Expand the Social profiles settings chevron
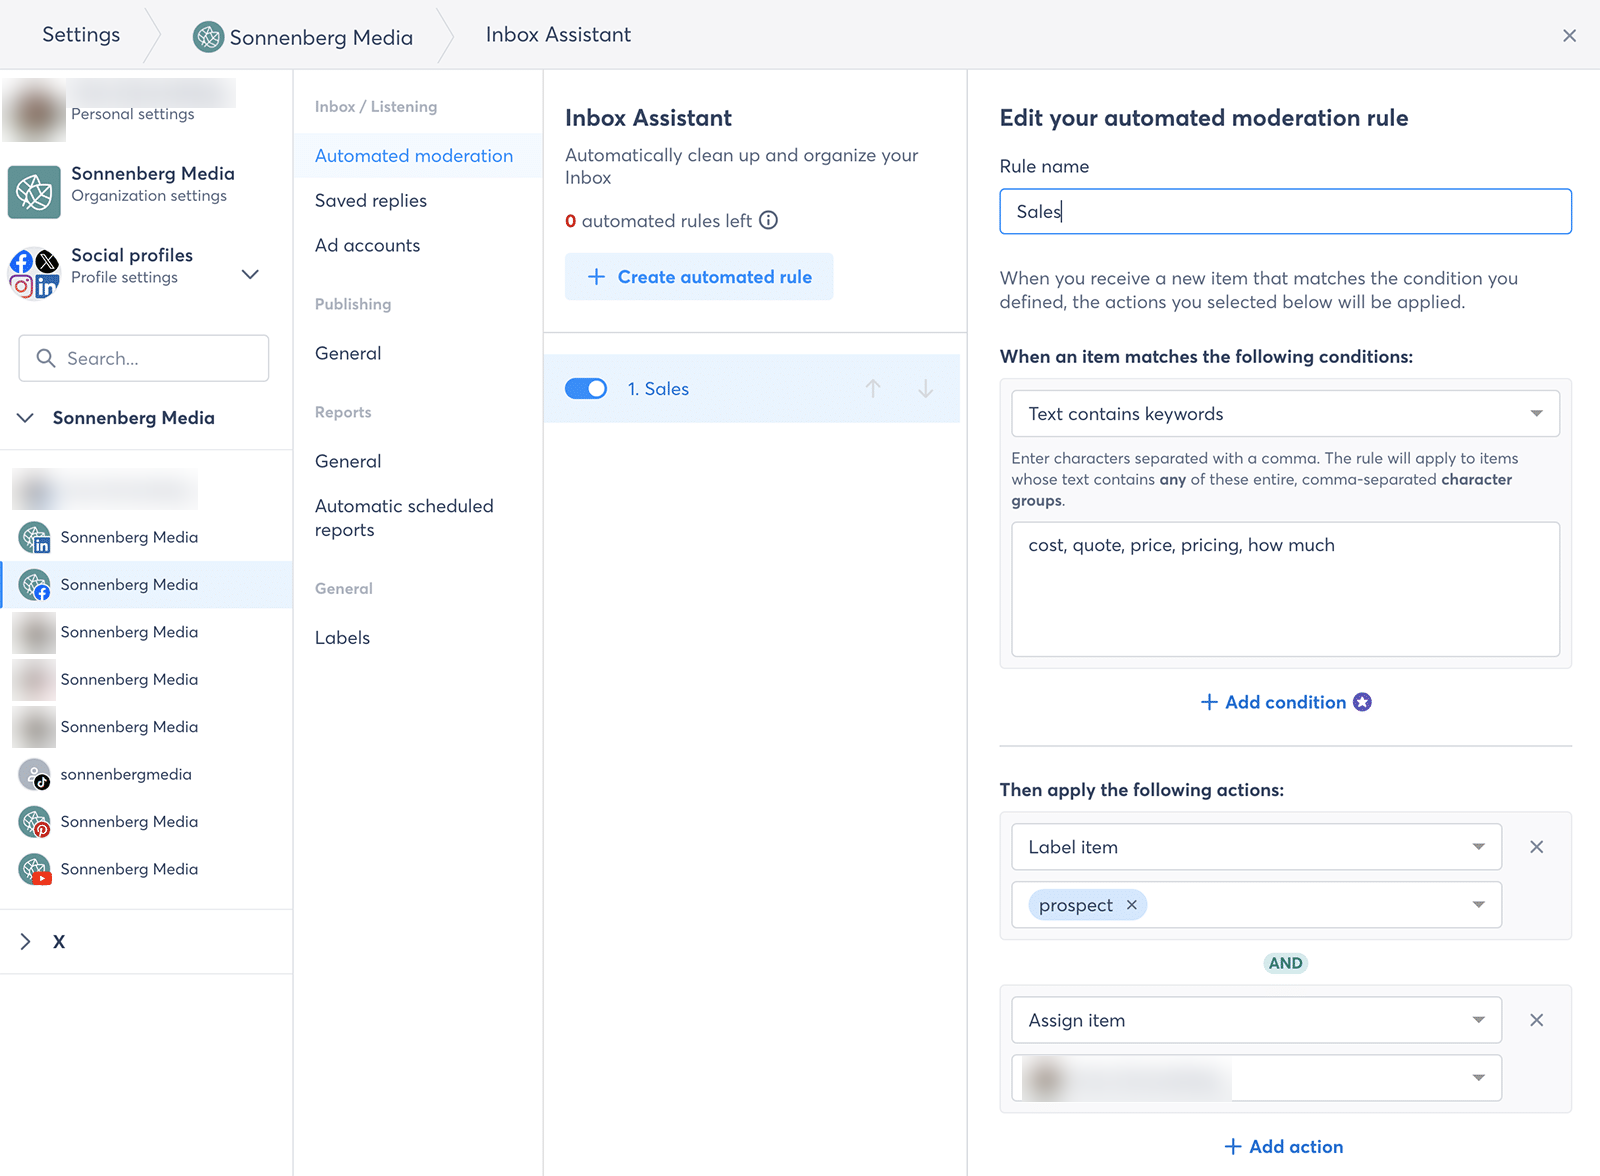This screenshot has width=1600, height=1176. 250,274
